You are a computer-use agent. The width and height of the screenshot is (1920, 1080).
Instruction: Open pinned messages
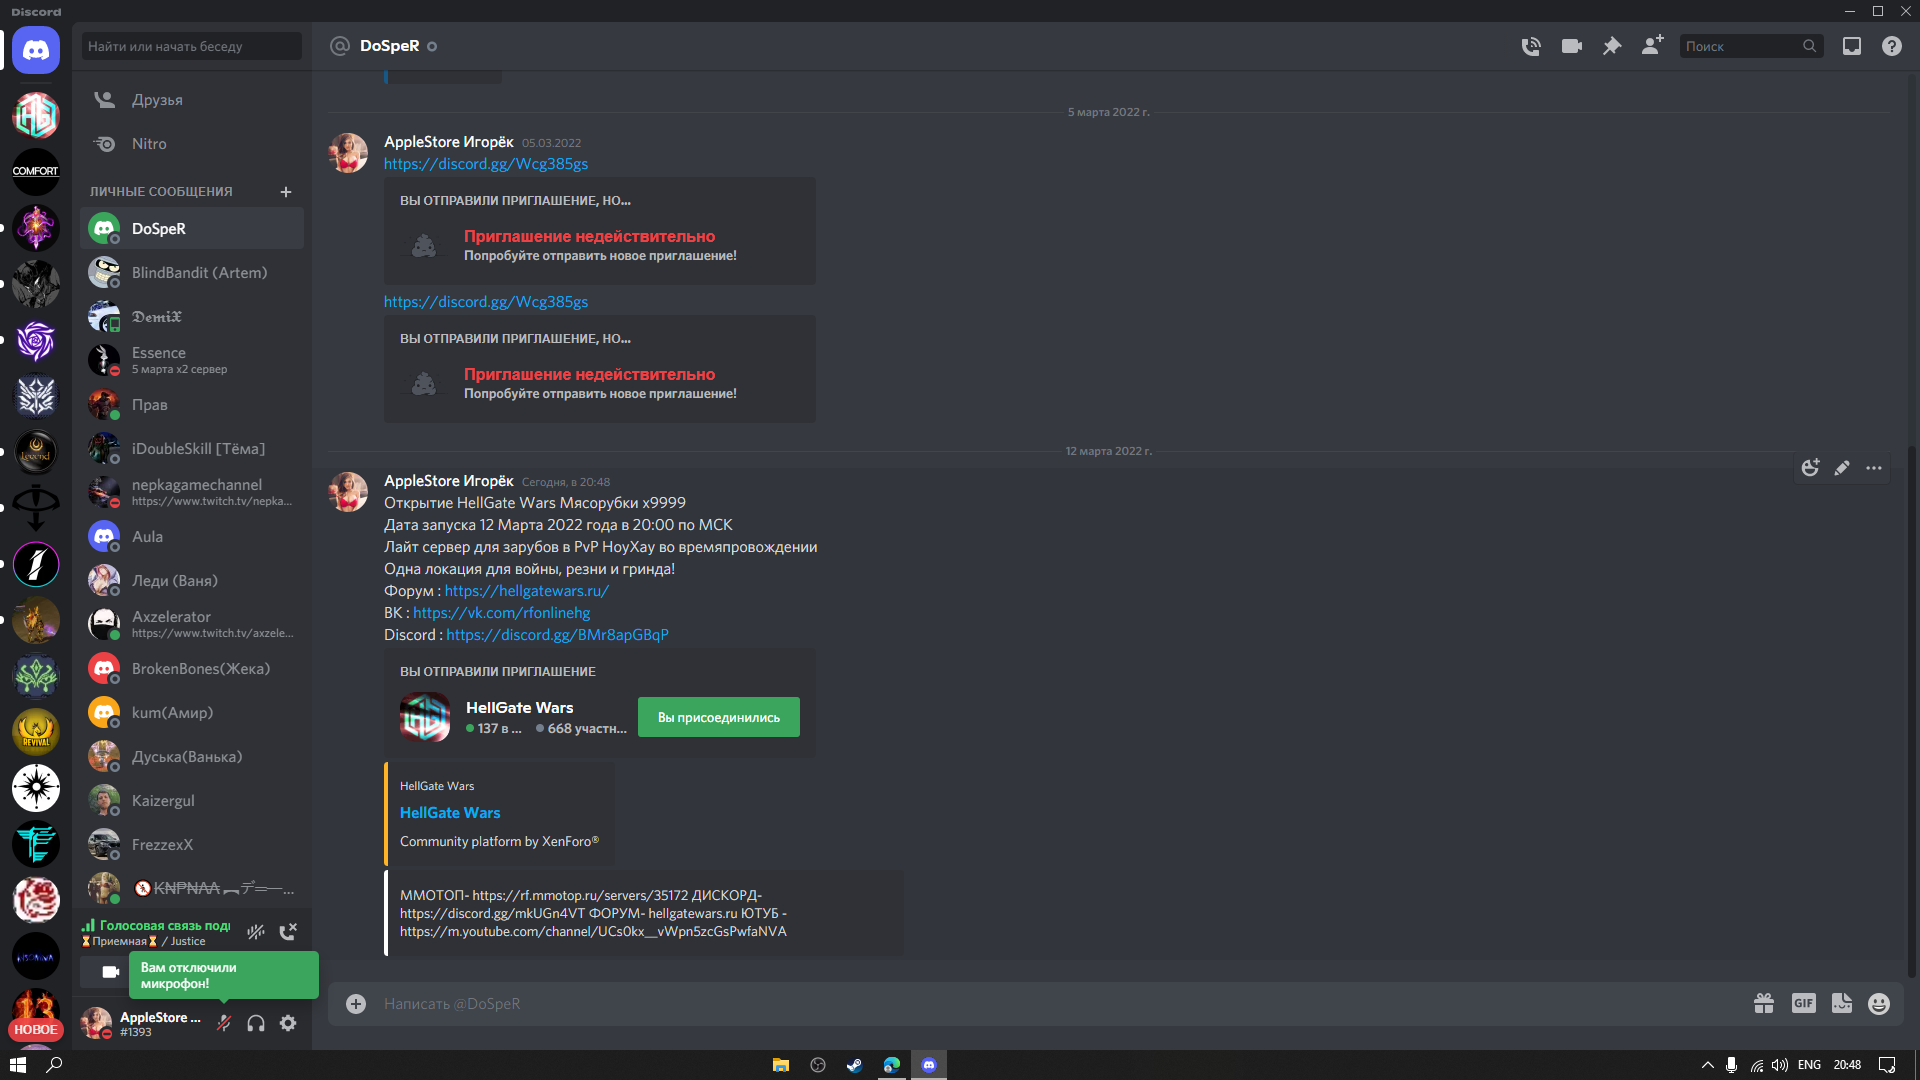pos(1612,46)
